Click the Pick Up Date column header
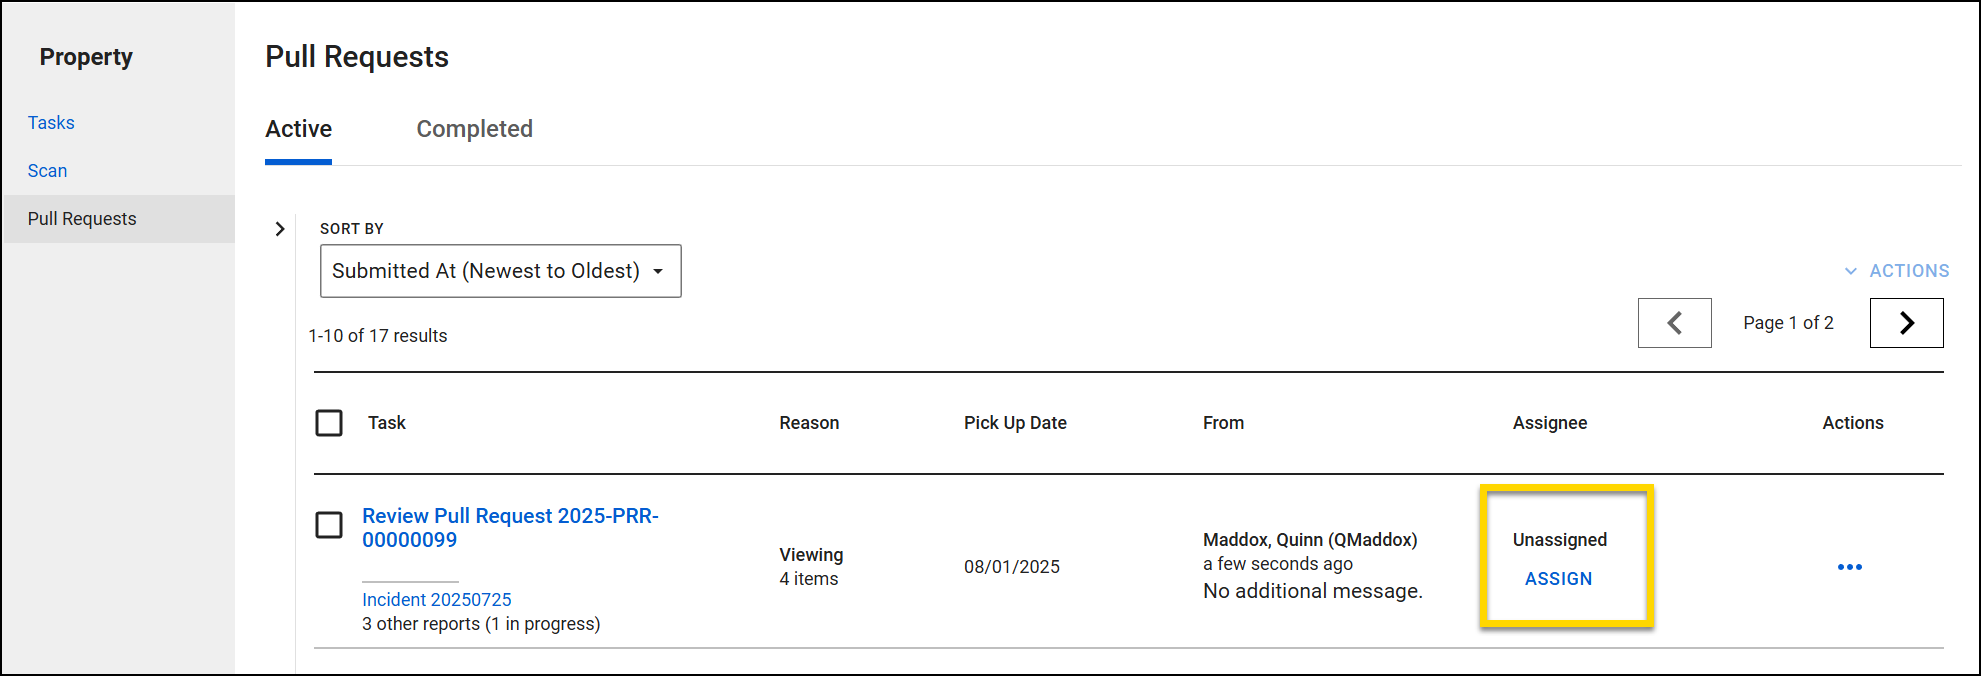Screen dimensions: 1981x676 pos(1015,423)
